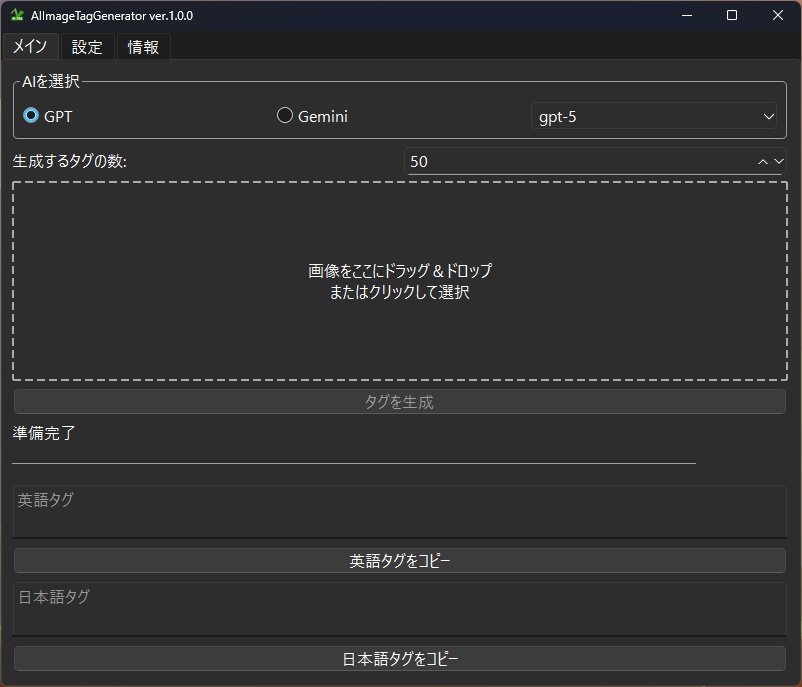802x687 pixels.
Task: Click the AIImageTagGenerator app icon in title bar
Action: (x=17, y=15)
